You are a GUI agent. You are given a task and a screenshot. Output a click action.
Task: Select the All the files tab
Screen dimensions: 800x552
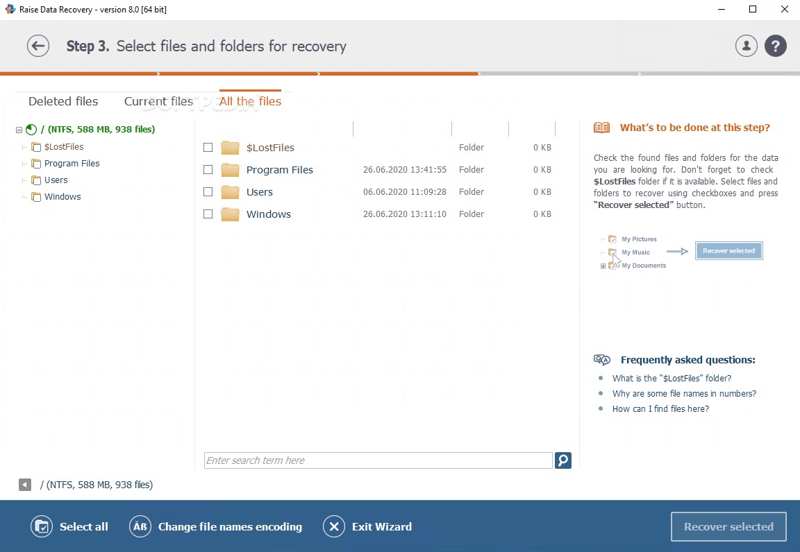point(250,102)
